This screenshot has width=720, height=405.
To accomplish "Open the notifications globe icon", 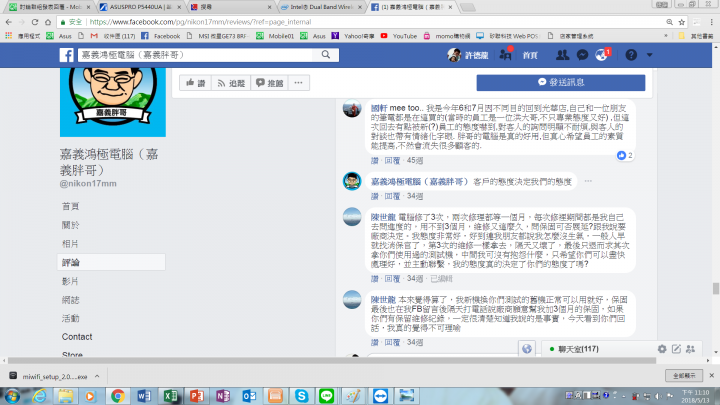I will coord(601,55).
